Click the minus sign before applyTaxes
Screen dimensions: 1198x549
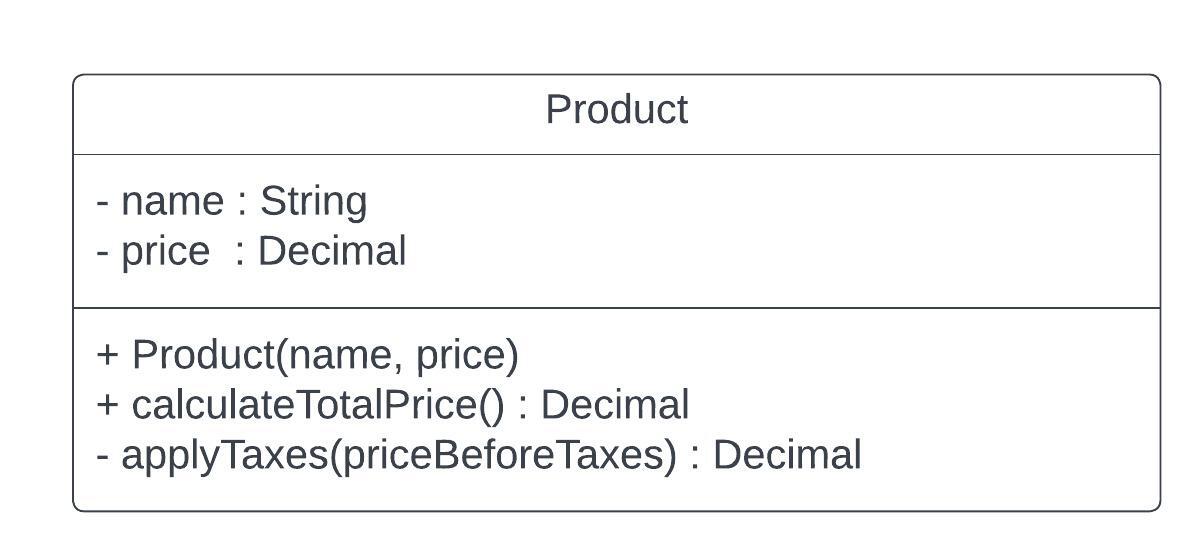pyautogui.click(x=103, y=457)
